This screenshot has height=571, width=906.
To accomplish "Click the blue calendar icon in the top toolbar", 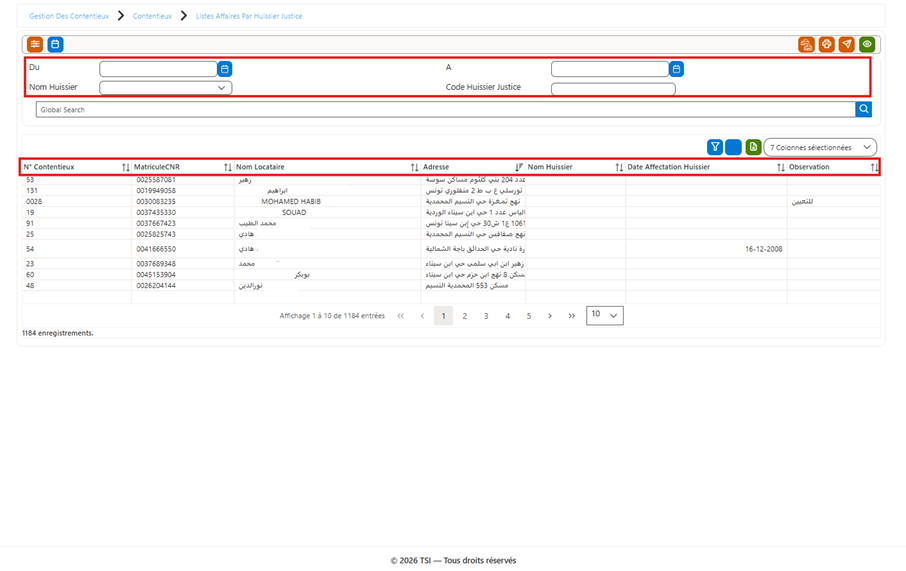I will [x=55, y=45].
